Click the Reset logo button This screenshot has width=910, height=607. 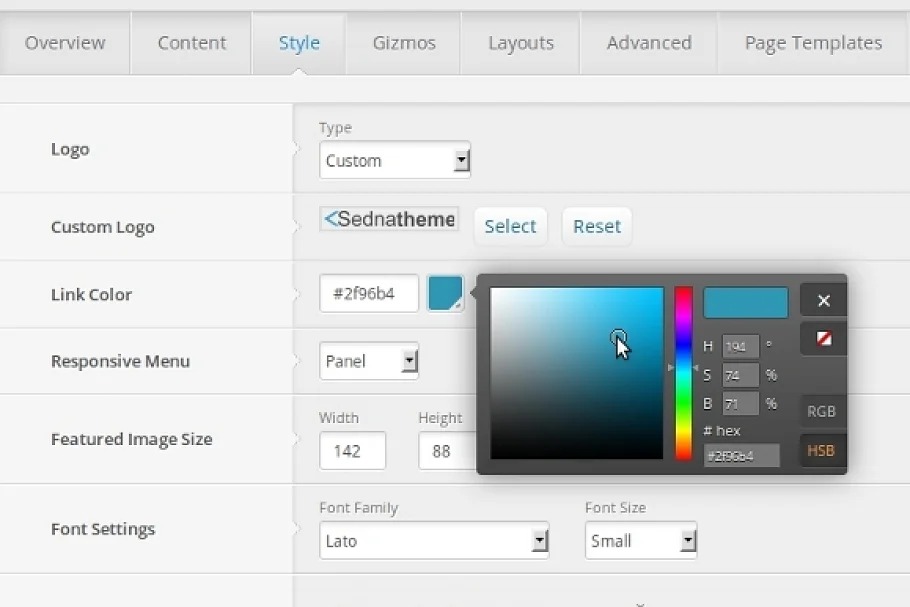click(x=596, y=226)
